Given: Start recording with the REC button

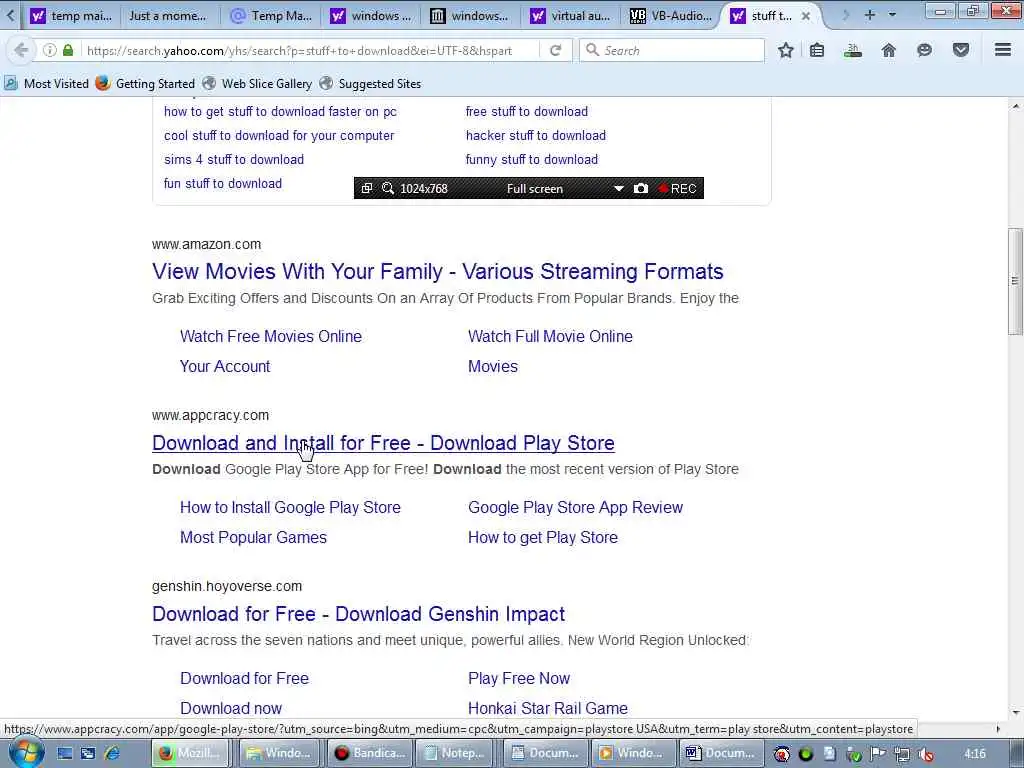Looking at the screenshot, I should click(677, 188).
